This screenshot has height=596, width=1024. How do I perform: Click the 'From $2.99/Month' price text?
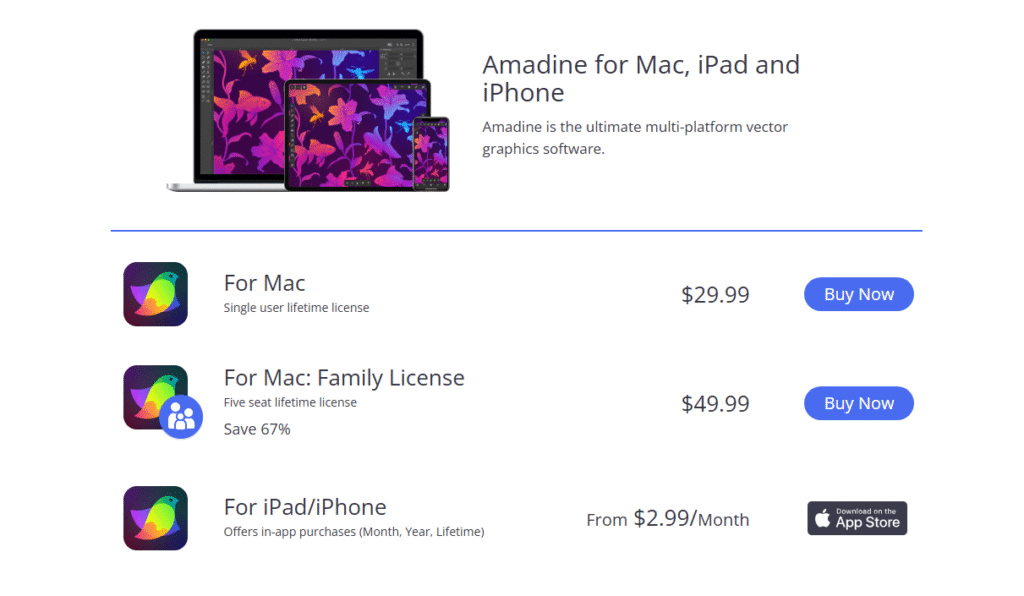click(x=667, y=519)
